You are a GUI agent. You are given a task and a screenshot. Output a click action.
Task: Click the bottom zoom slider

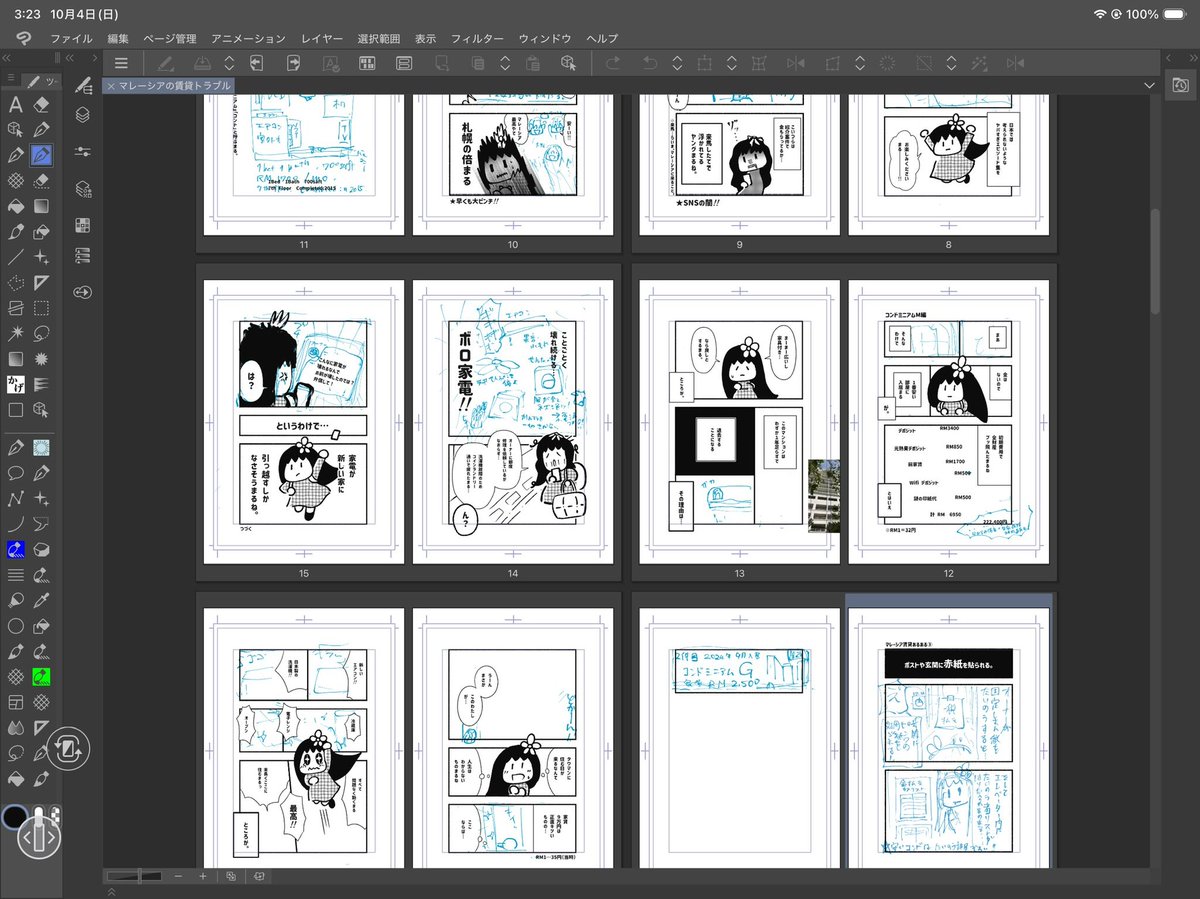point(135,876)
